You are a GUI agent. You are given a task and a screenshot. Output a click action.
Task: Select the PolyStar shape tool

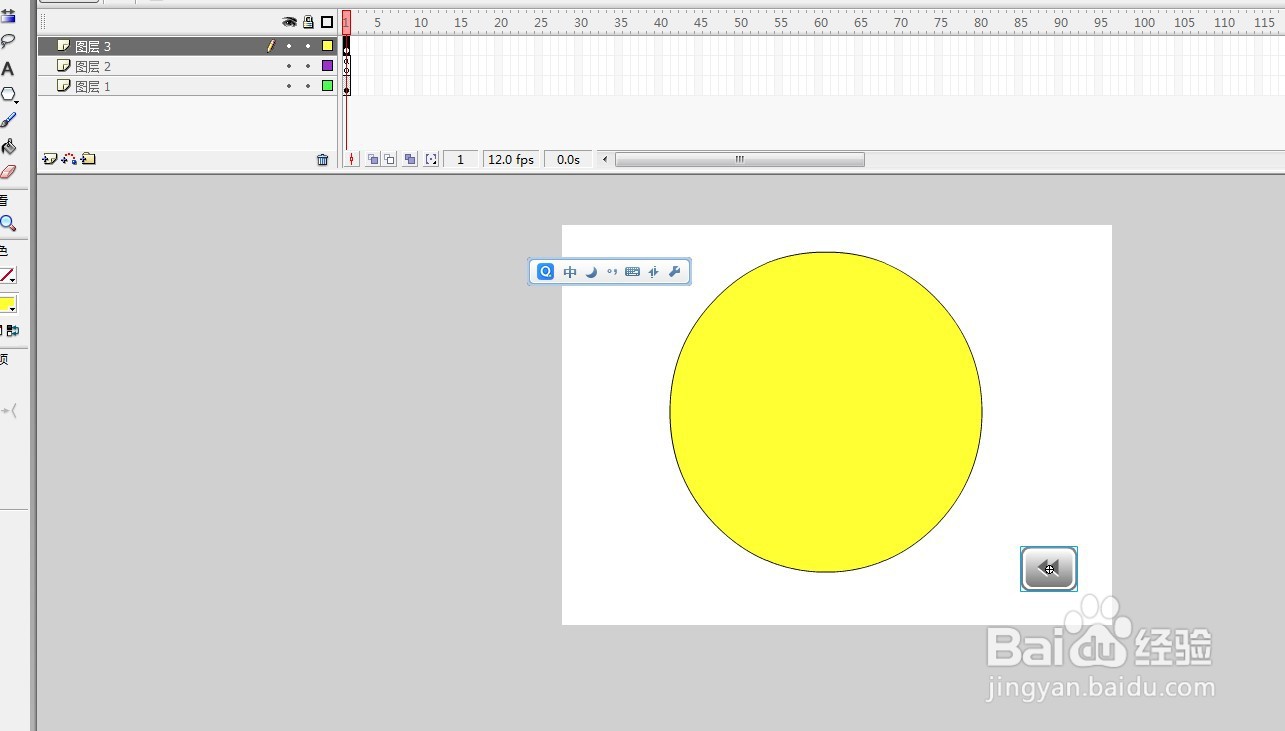9,95
